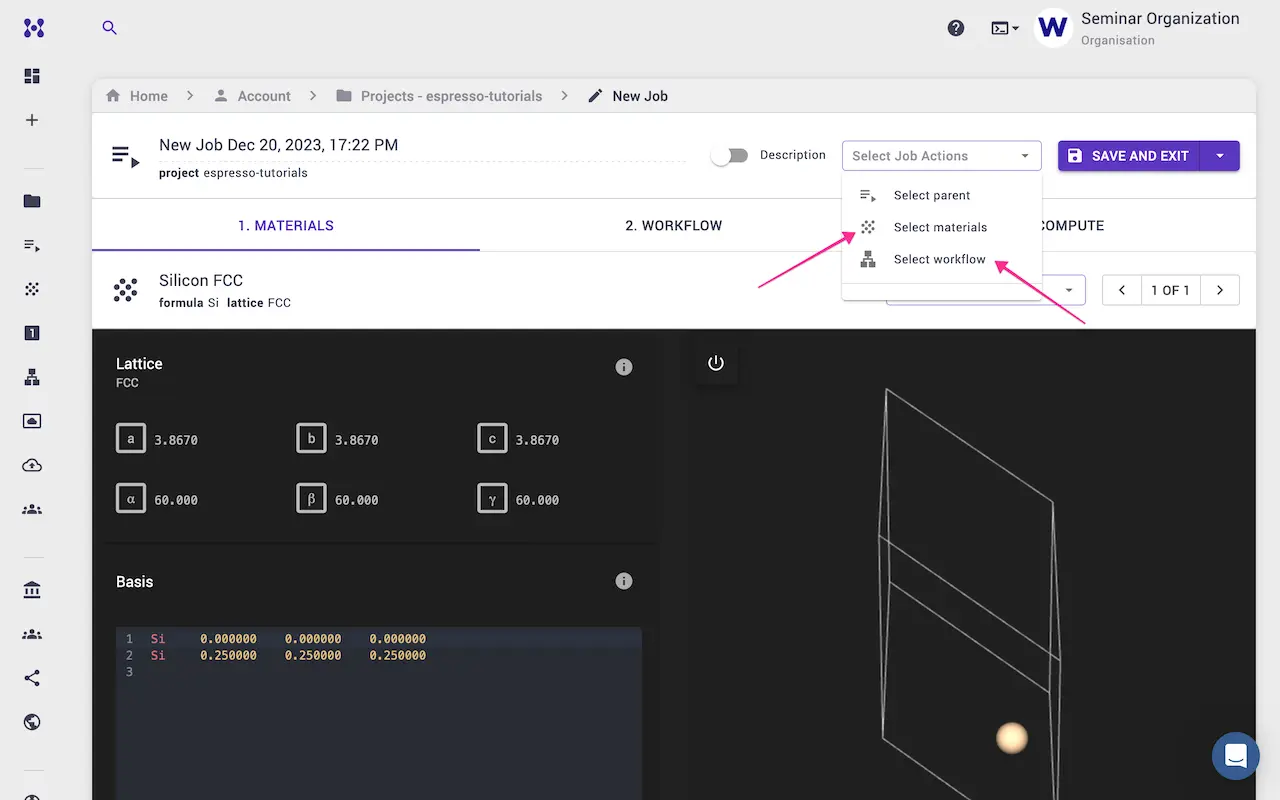Click the power button in the 3D viewer

pos(716,363)
